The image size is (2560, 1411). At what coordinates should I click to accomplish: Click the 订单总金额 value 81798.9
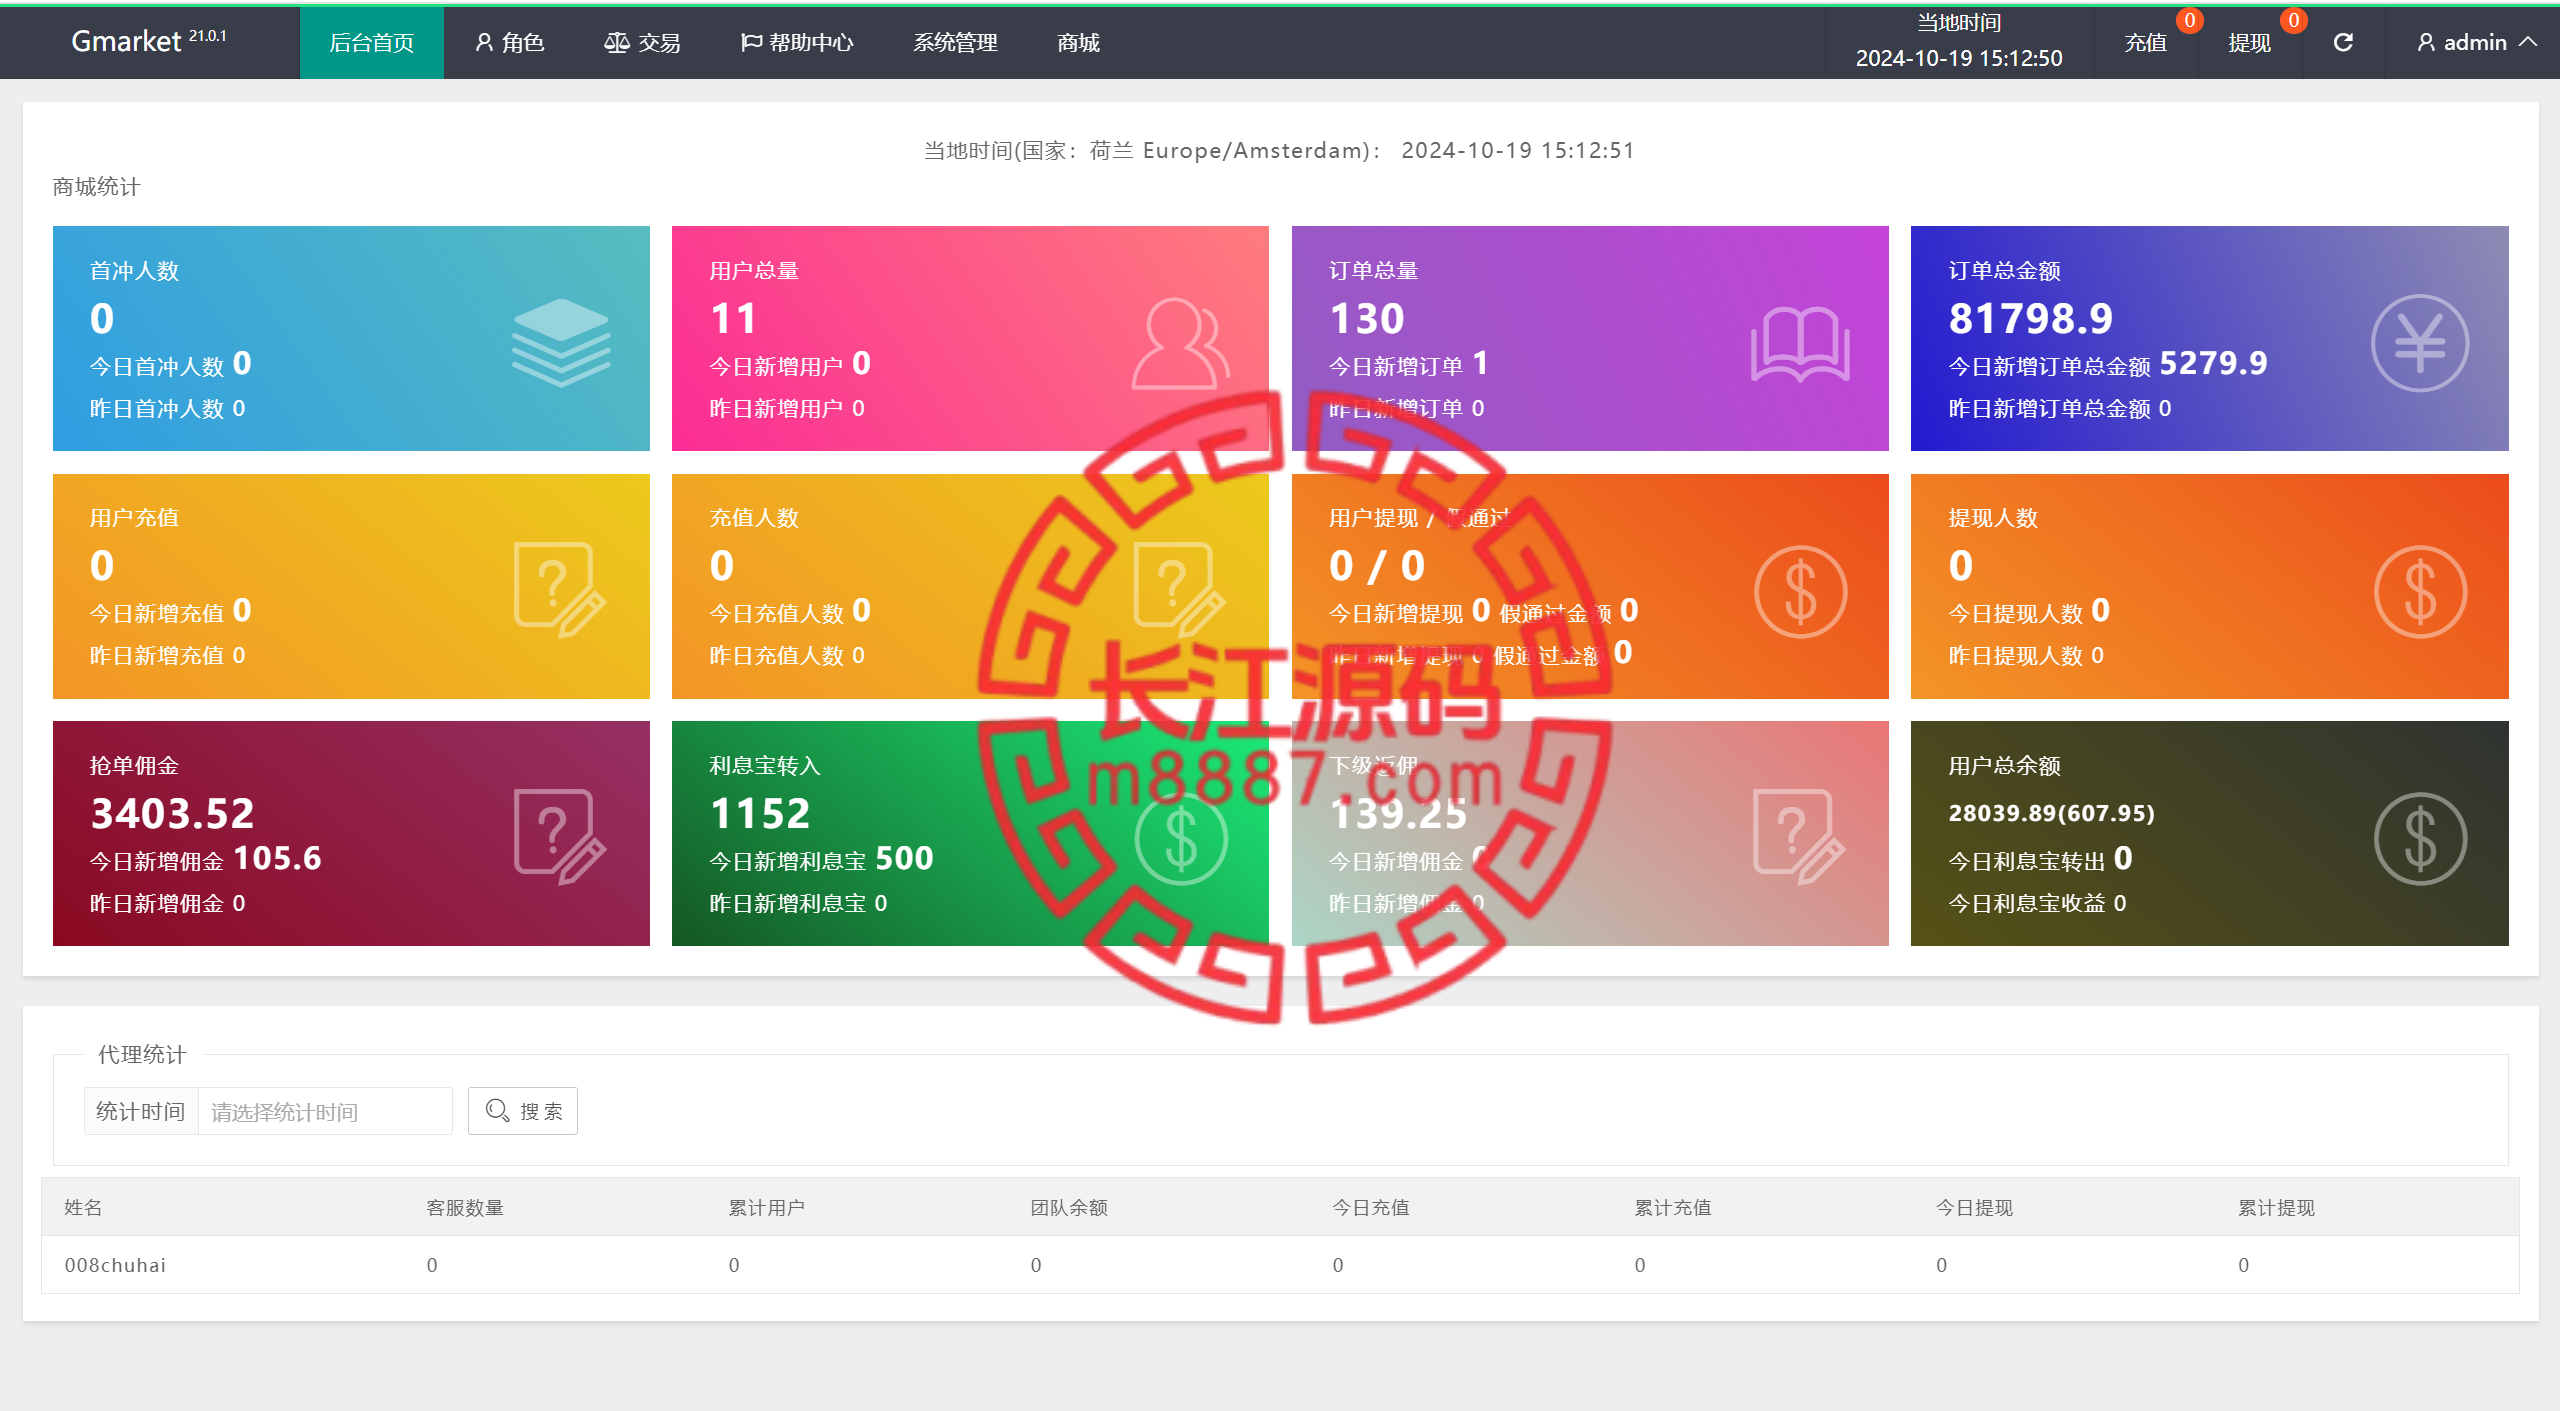(x=2031, y=319)
